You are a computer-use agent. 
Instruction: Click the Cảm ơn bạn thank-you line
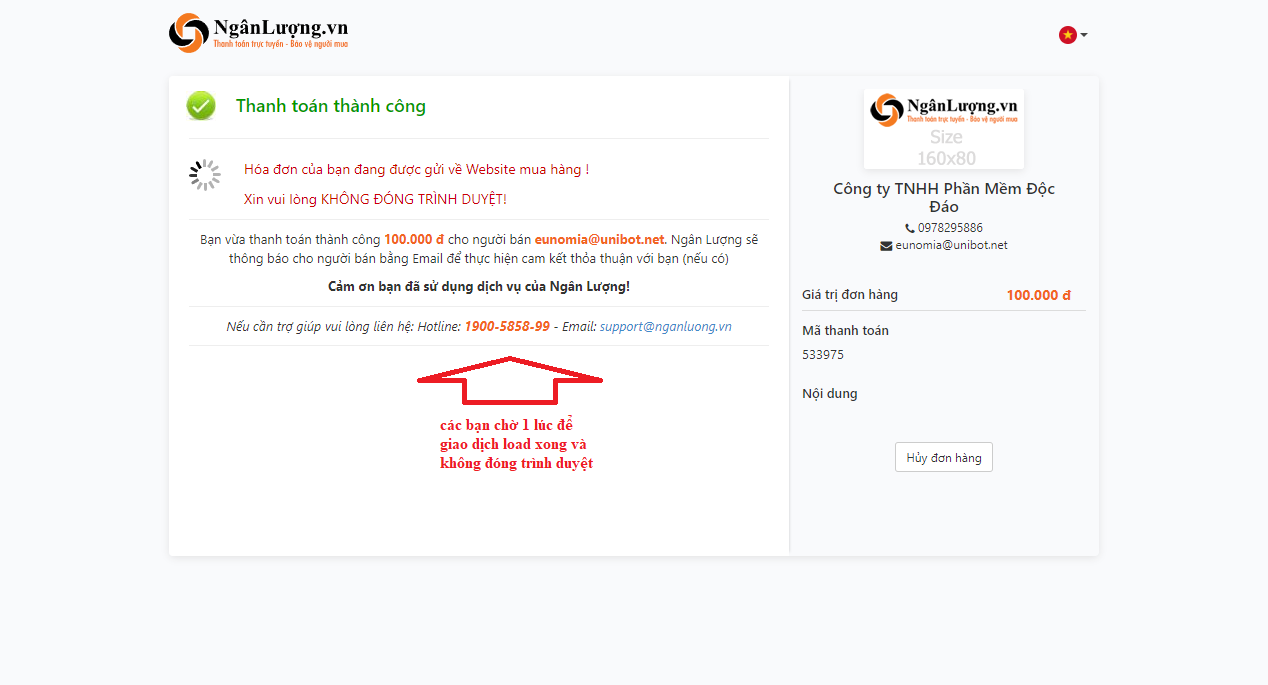(x=479, y=287)
